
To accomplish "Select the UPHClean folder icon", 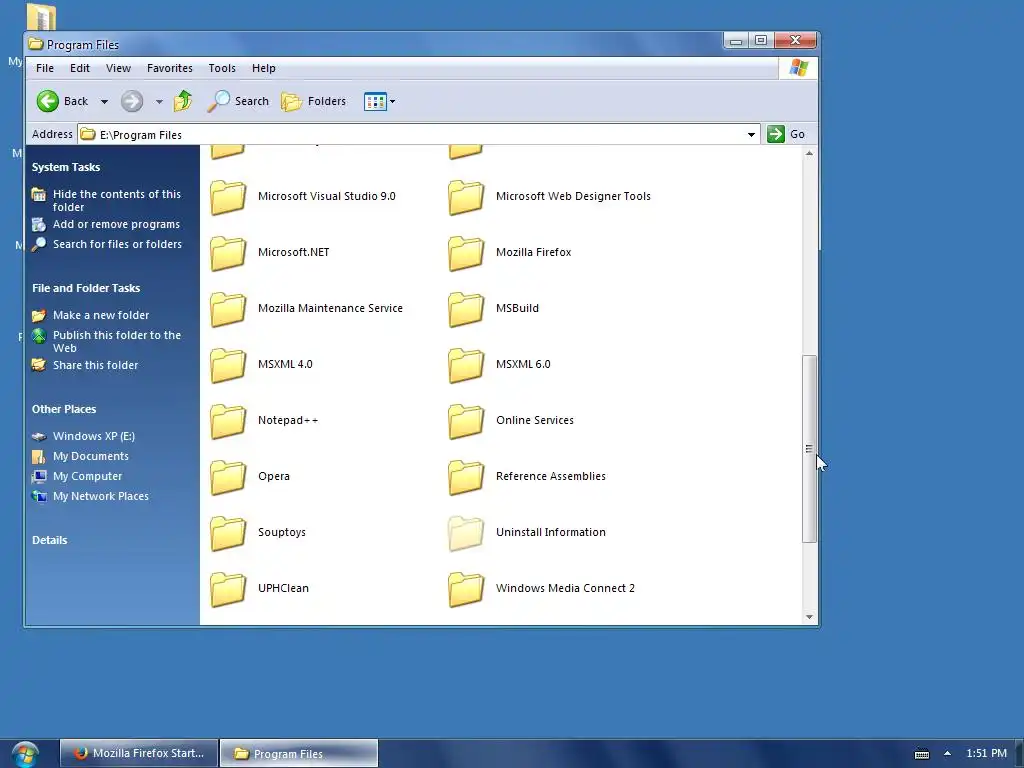I will [228, 590].
